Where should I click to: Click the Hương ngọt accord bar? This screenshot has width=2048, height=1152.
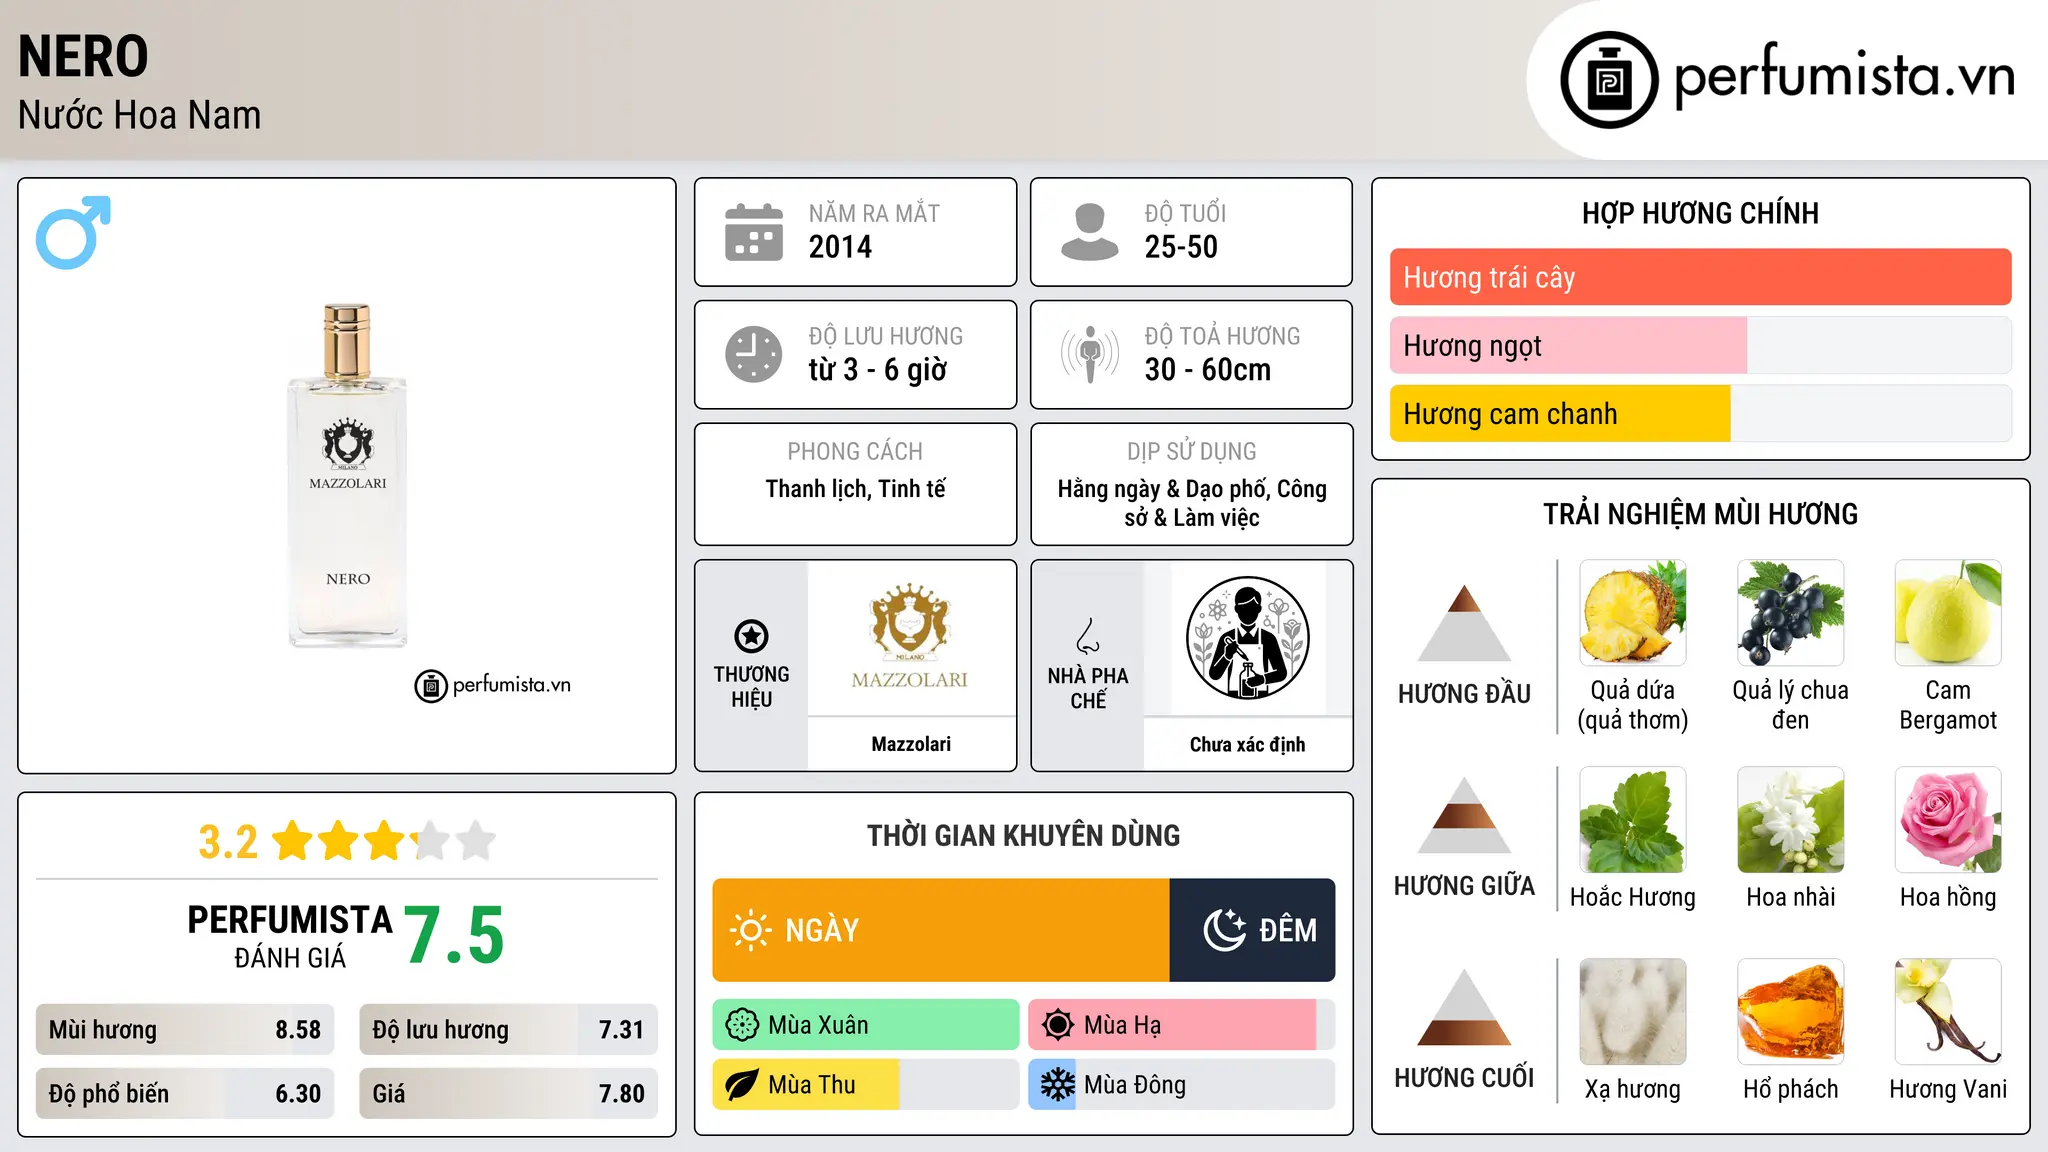pos(1700,345)
